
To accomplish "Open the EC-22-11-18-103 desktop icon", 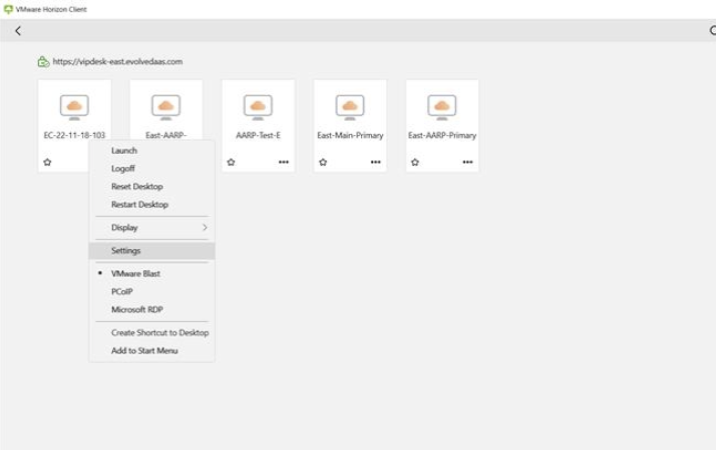I will [74, 108].
